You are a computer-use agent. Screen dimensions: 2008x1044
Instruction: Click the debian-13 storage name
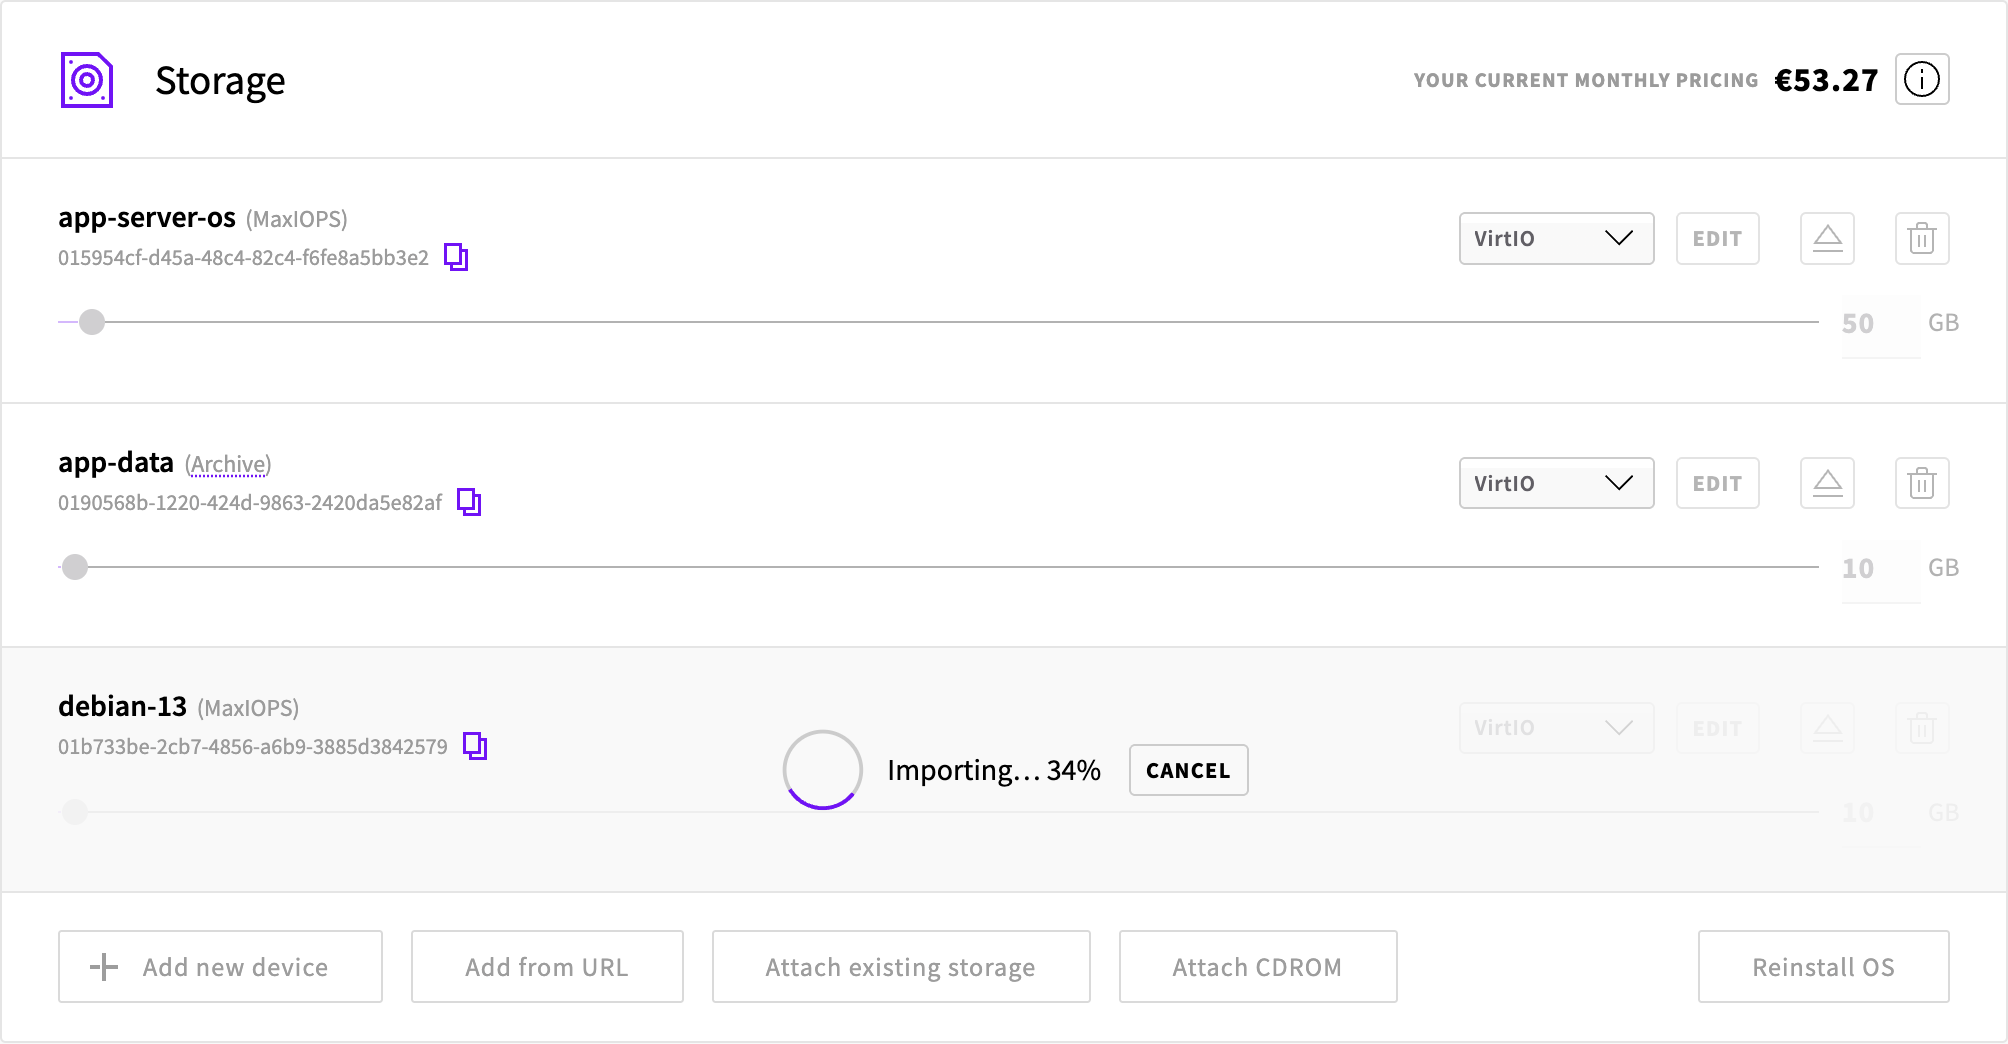pos(122,706)
